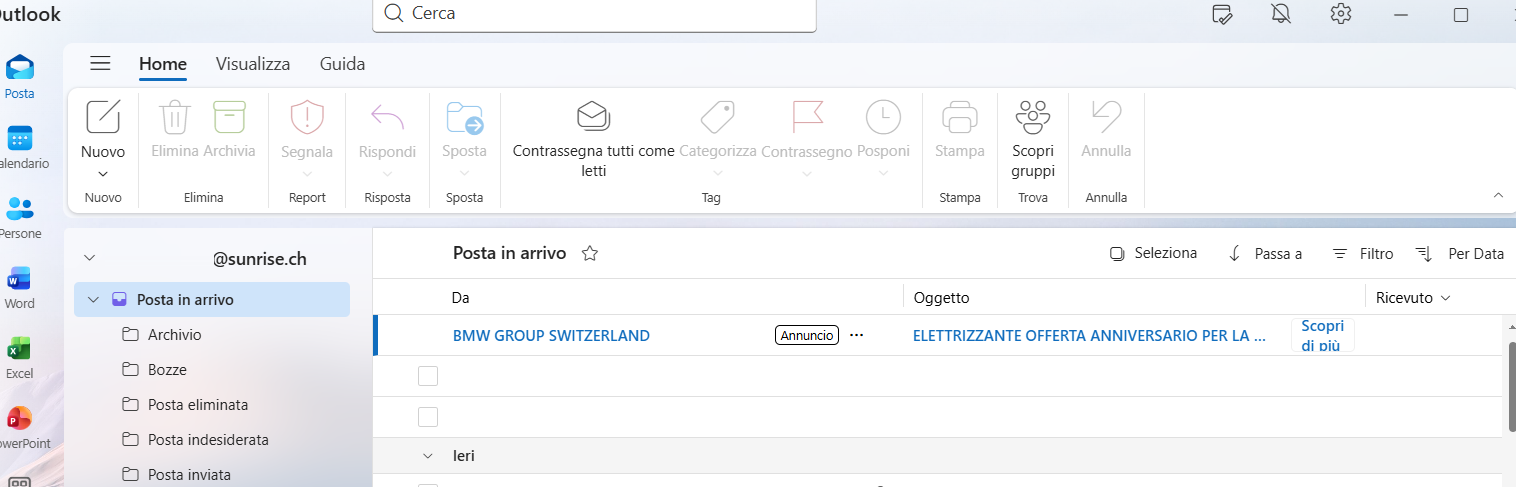Screen dimensions: 1516x487
Task: Collapse the sunrise.ch account folder tree
Action: click(x=90, y=258)
